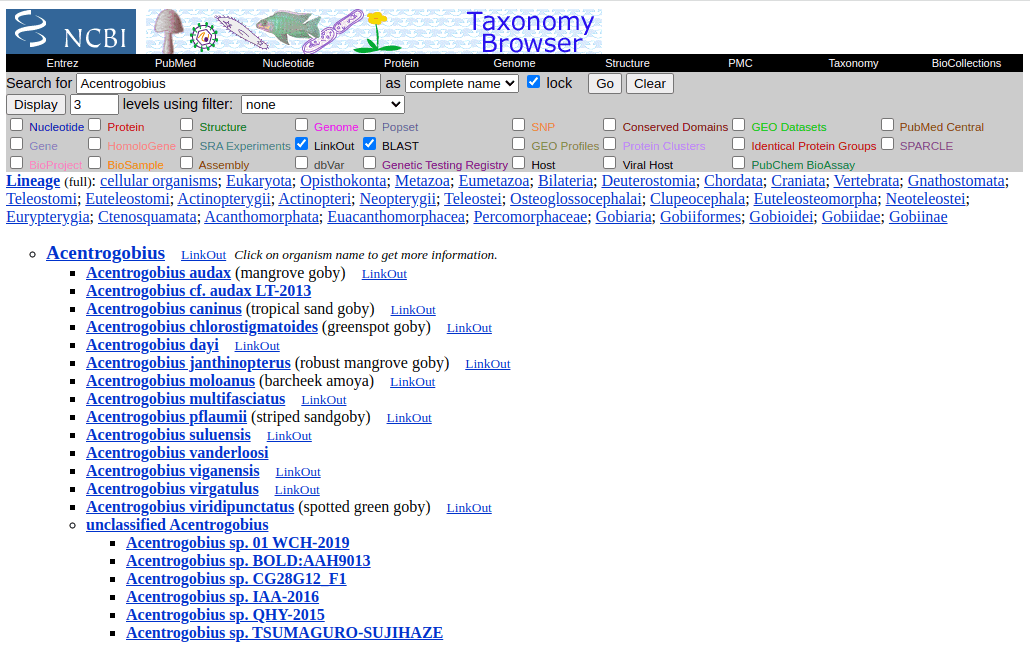Select Acentrogobius pflaumii
The width and height of the screenshot is (1030, 658).
(x=166, y=416)
